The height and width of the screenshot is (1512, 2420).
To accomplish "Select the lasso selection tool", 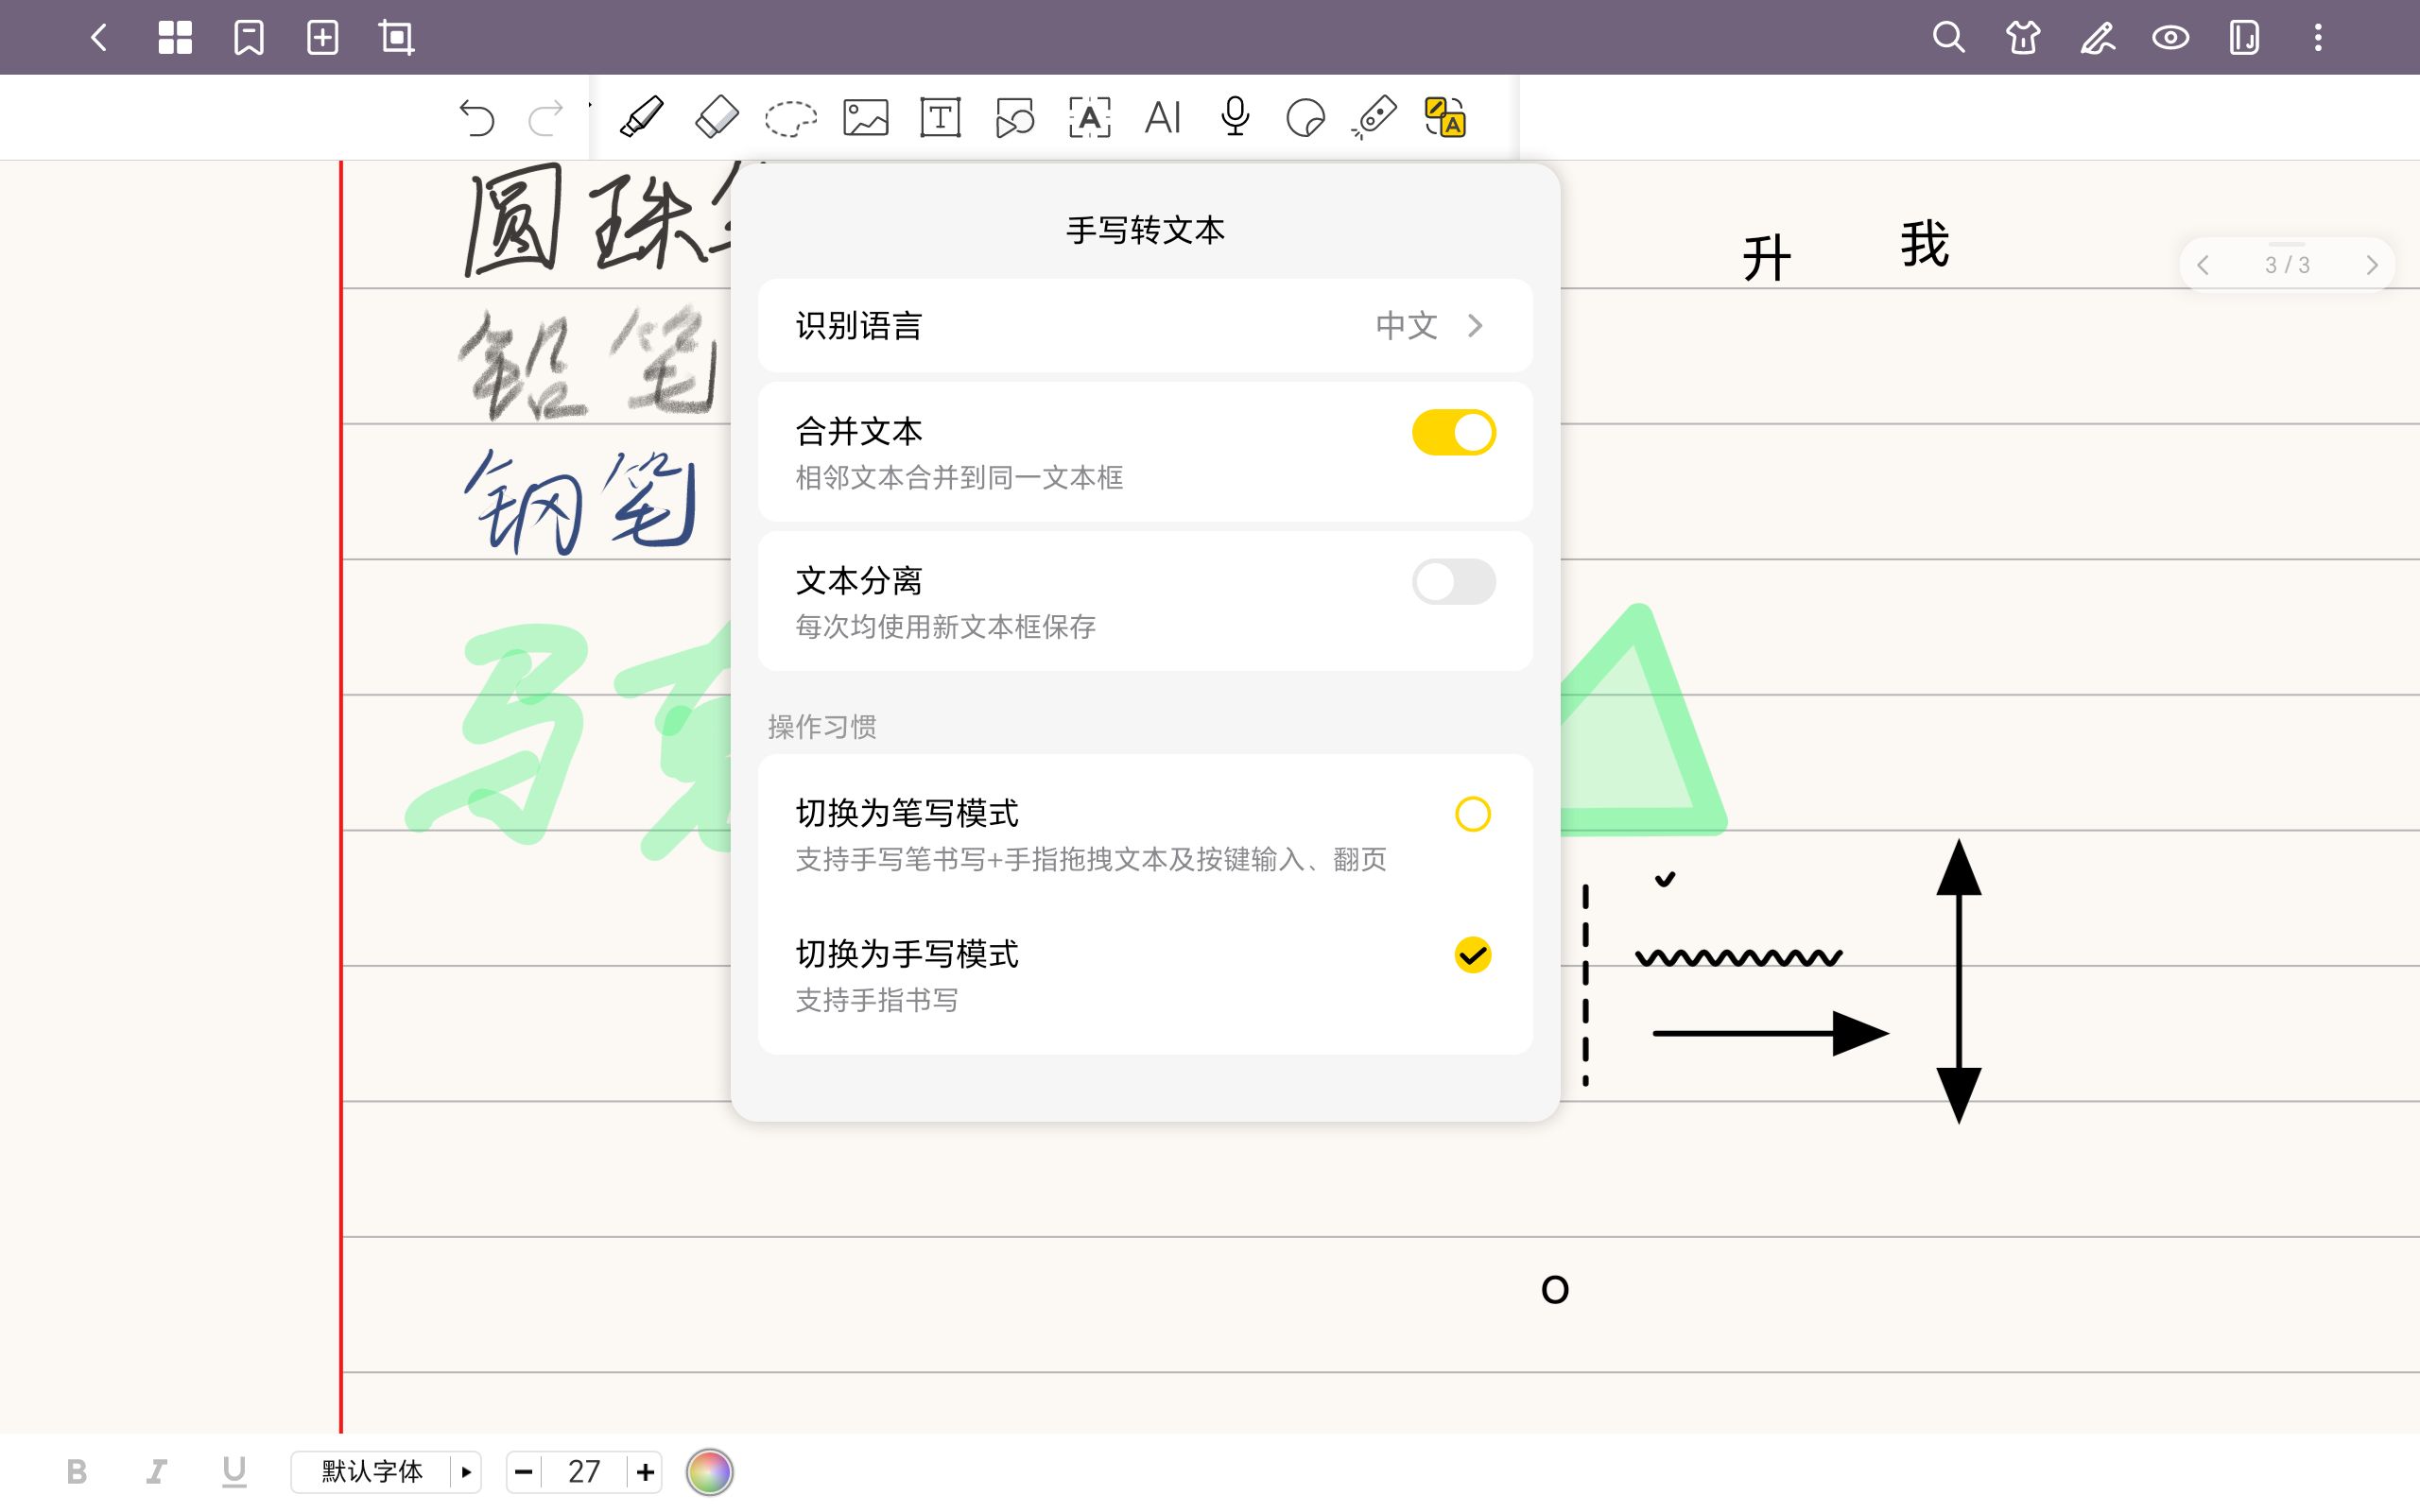I will tap(790, 117).
